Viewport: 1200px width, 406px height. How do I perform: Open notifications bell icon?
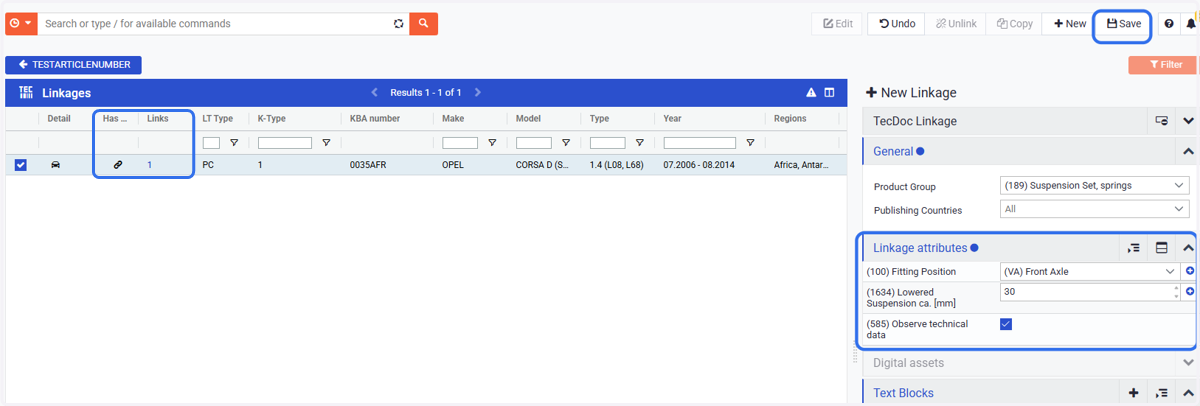(1190, 23)
